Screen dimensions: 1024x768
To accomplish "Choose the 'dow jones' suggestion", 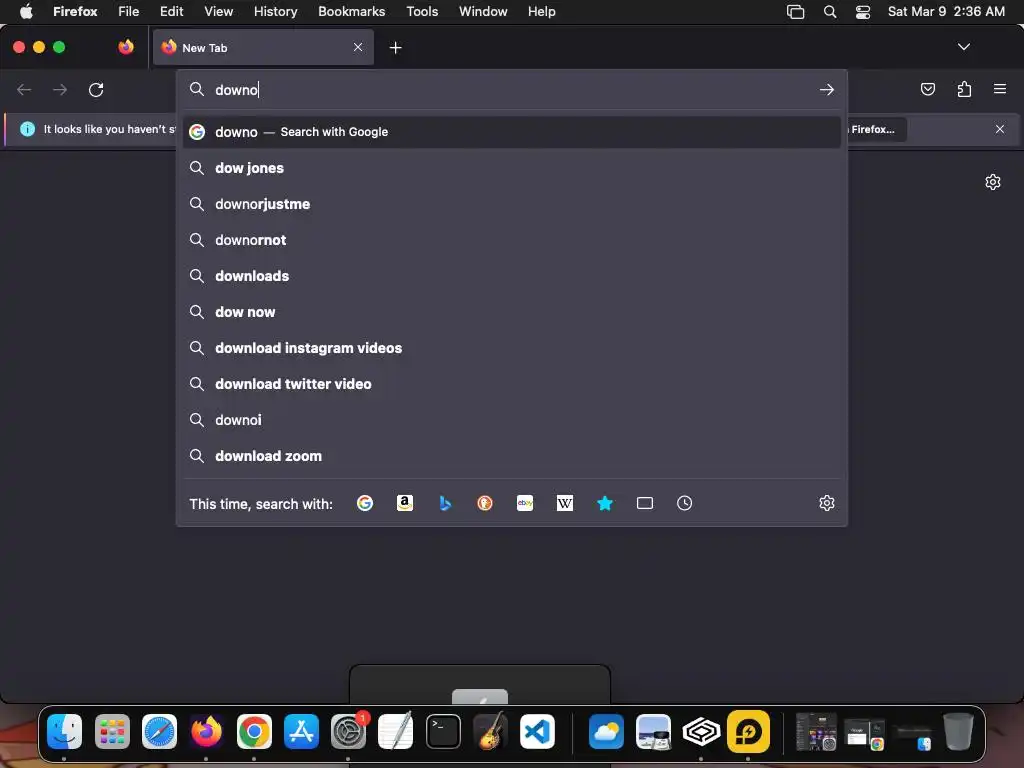I will pyautogui.click(x=511, y=168).
